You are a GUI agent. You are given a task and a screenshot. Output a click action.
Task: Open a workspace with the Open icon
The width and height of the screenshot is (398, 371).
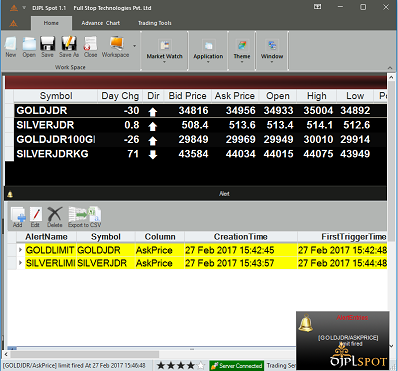click(29, 47)
